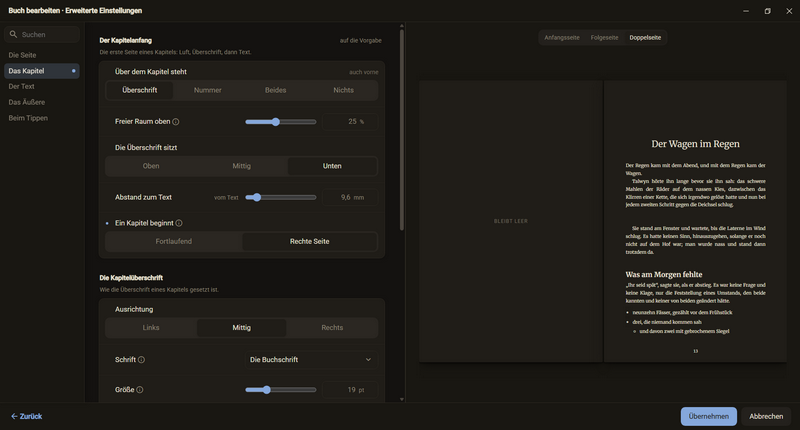This screenshot has width=800, height=430.
Task: Open Die Seite section in sidebar
Action: tap(42, 55)
